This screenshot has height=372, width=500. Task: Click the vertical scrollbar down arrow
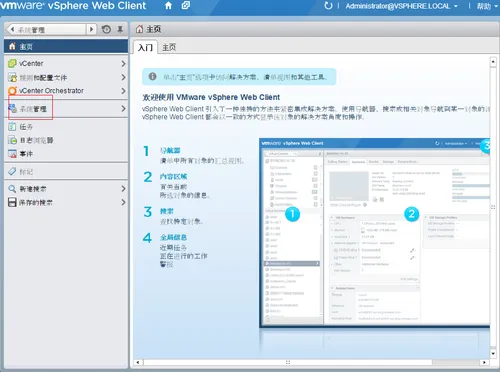(493, 353)
